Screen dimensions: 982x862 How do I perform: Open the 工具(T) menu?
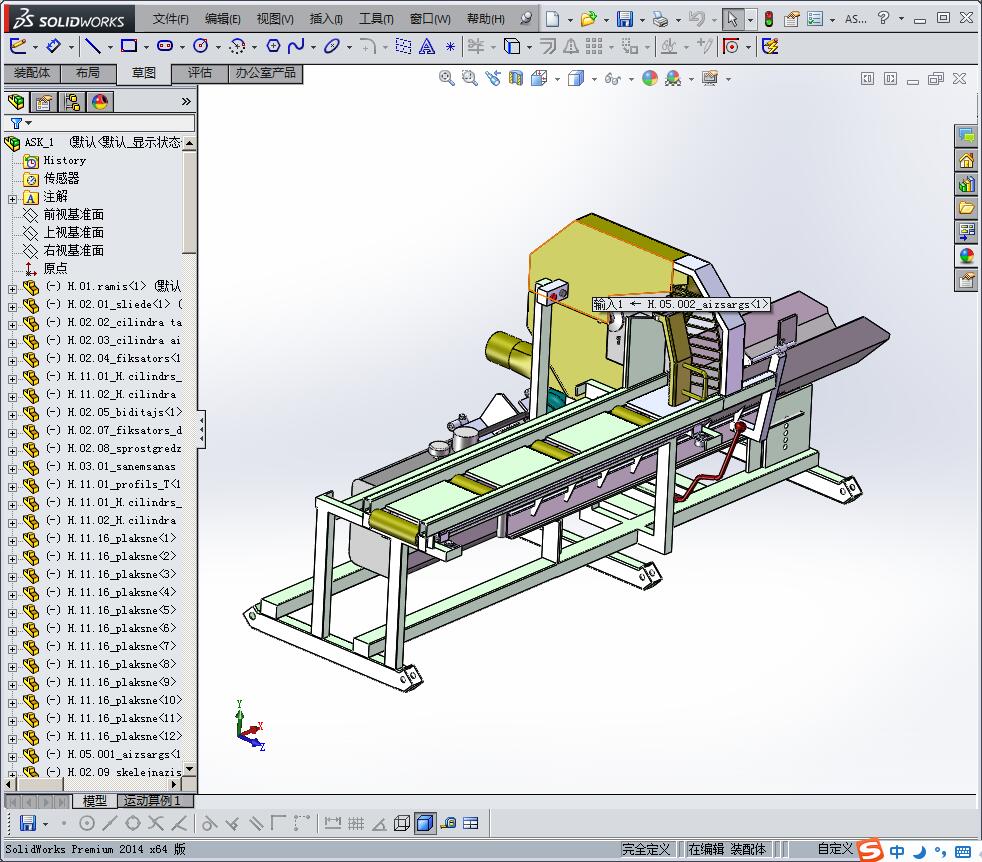(376, 19)
